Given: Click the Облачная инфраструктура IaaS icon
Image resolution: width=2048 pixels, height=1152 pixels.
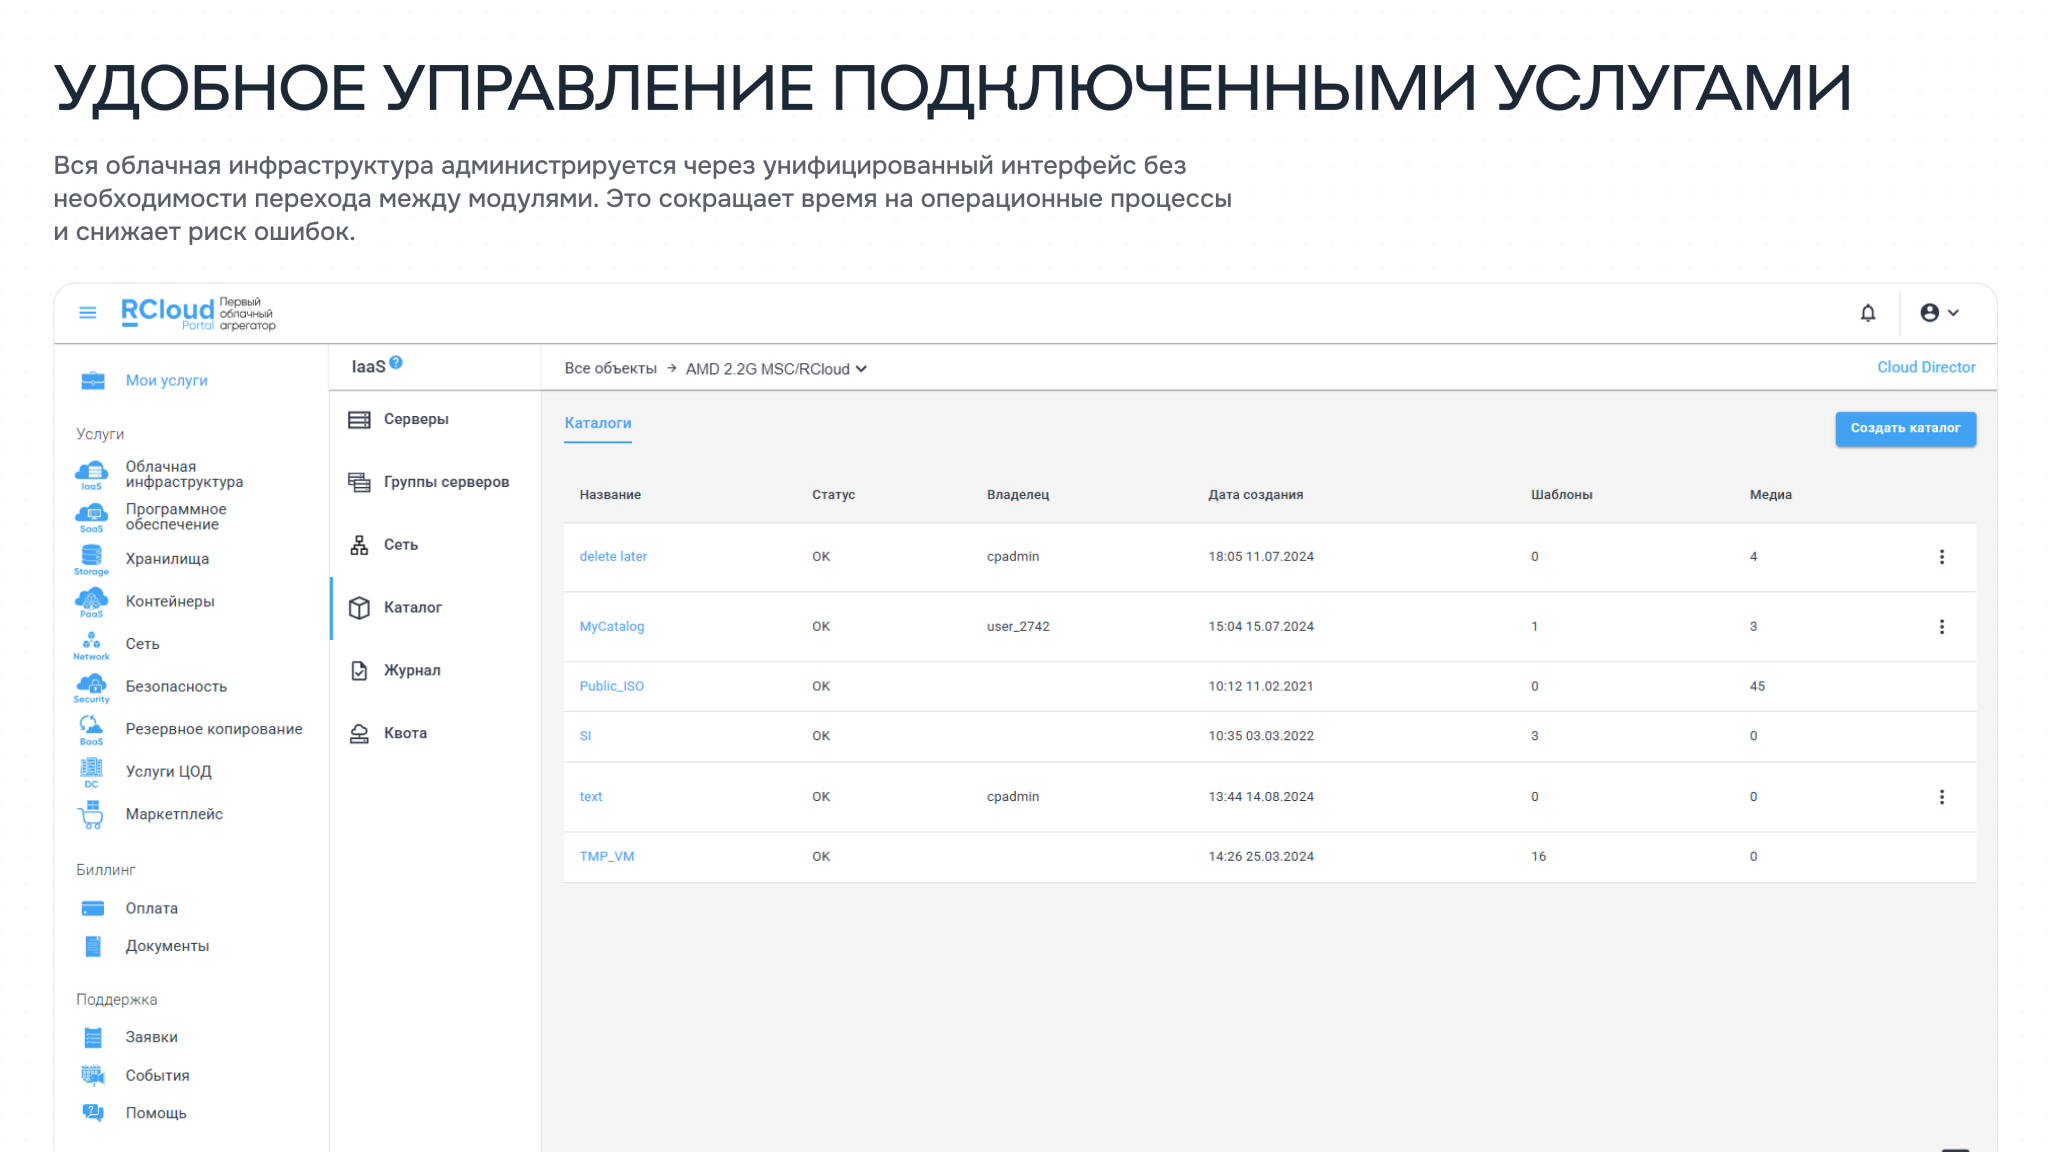Looking at the screenshot, I should (x=92, y=472).
